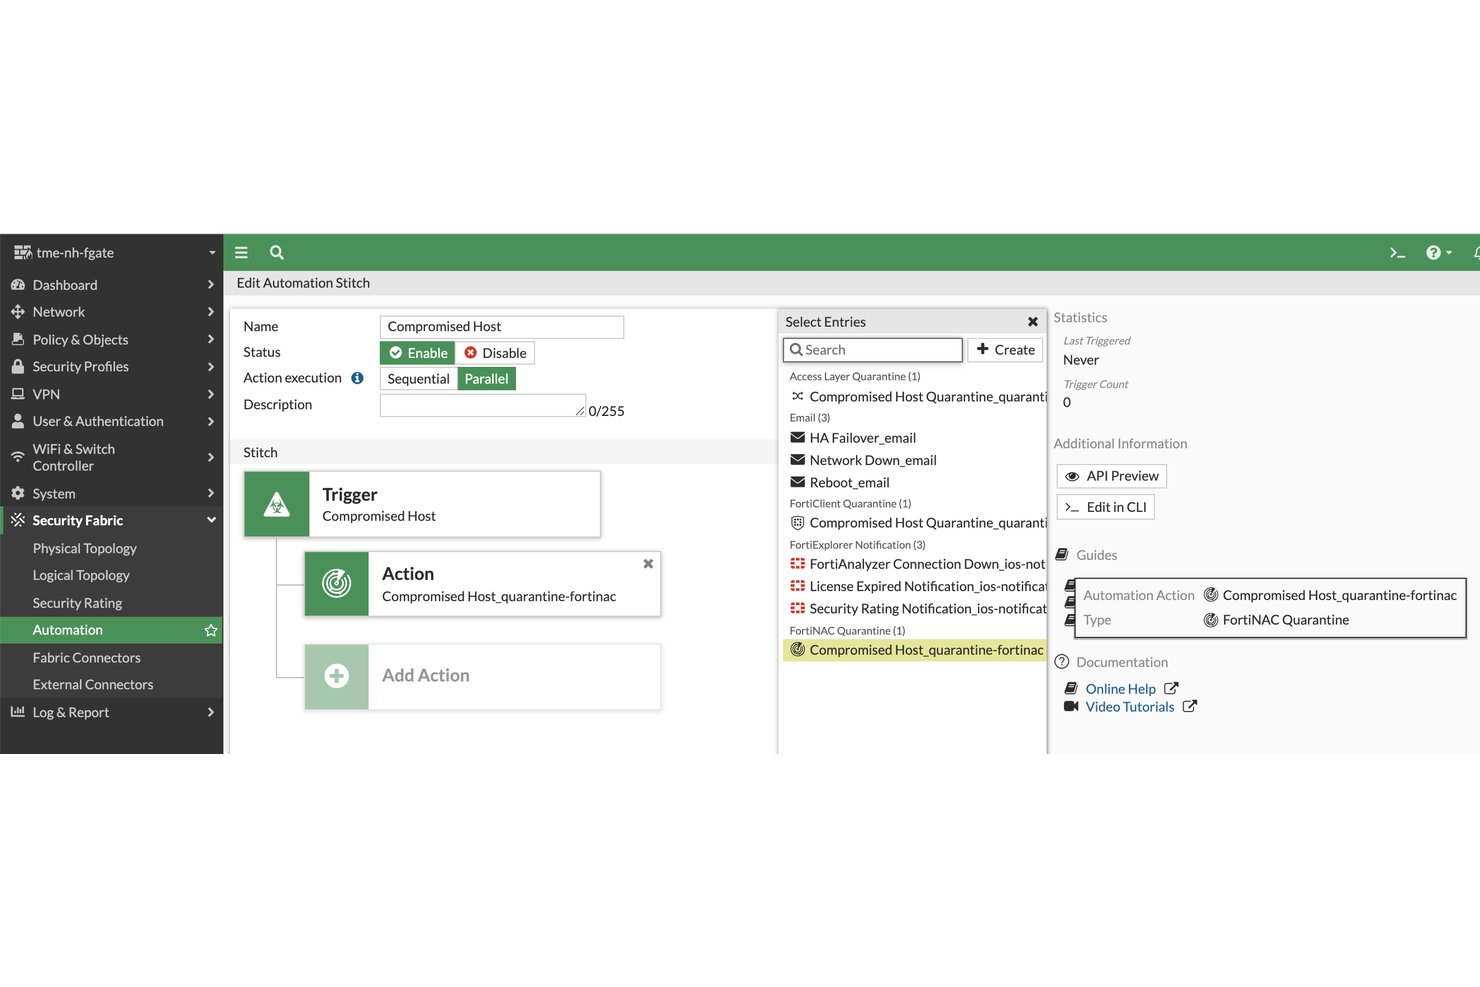Click the external link icon beside Video Tutorials

click(1190, 706)
